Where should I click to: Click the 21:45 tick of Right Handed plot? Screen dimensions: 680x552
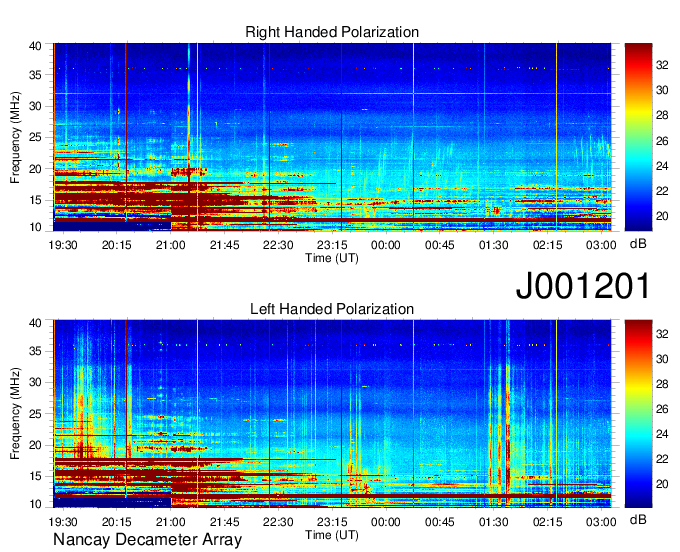[224, 245]
